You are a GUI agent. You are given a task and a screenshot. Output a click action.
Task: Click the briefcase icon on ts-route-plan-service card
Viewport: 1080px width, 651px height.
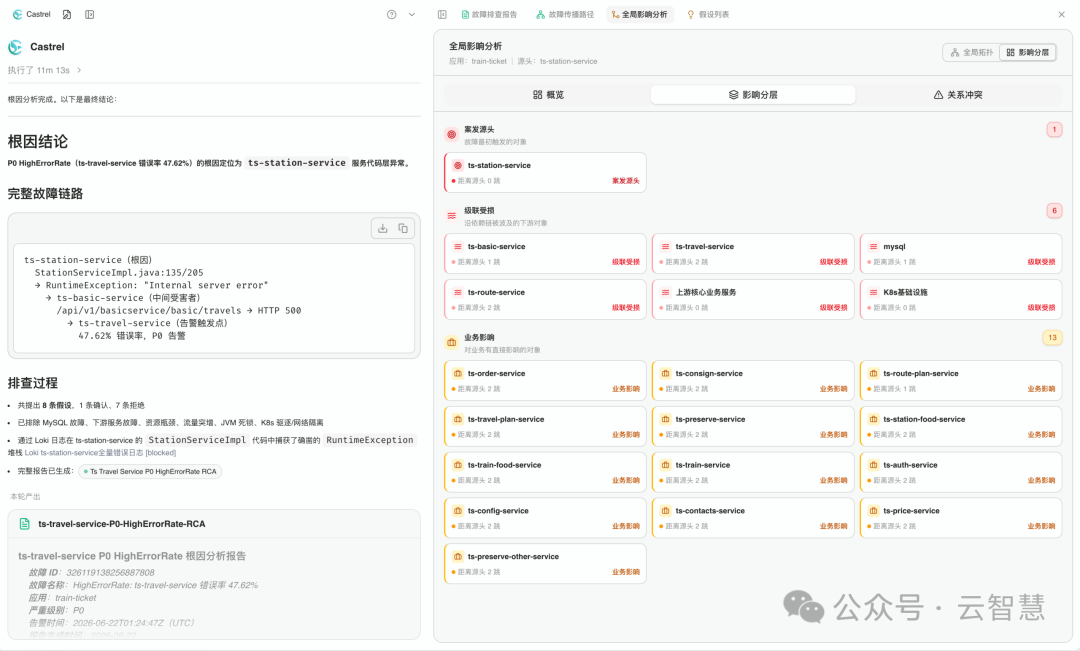(x=873, y=373)
